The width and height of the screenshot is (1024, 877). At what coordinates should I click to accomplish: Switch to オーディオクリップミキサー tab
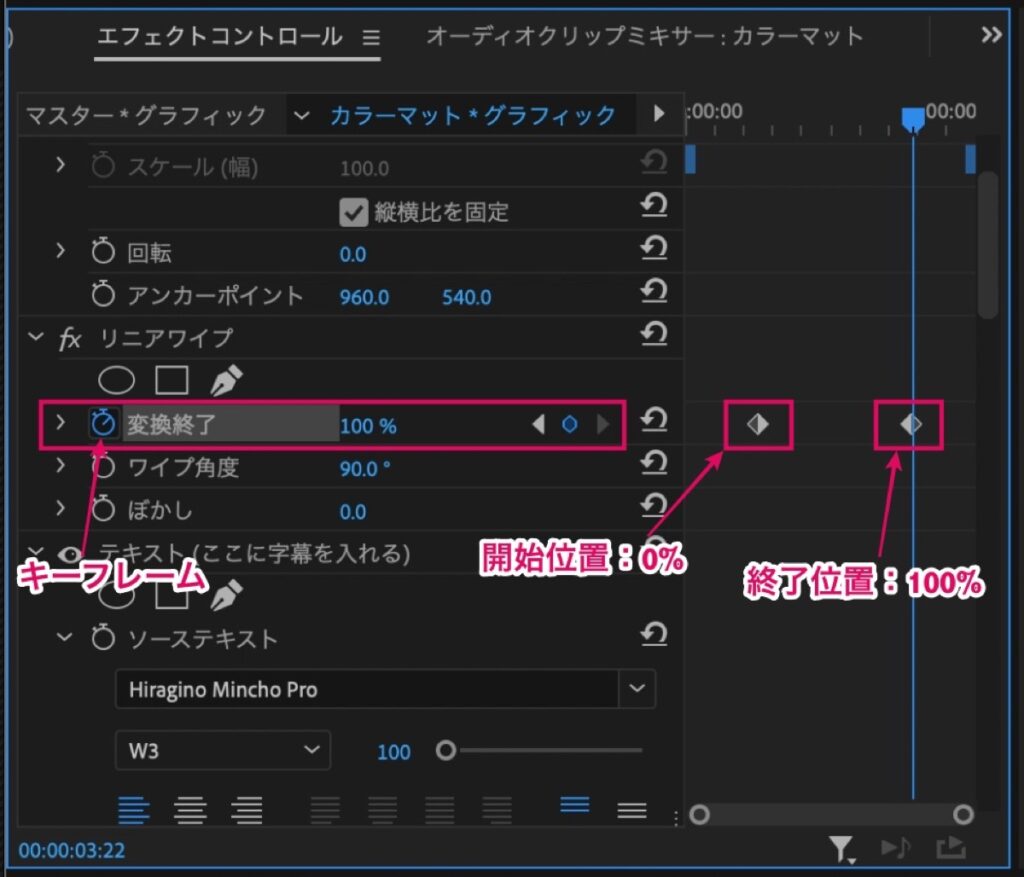click(x=644, y=36)
